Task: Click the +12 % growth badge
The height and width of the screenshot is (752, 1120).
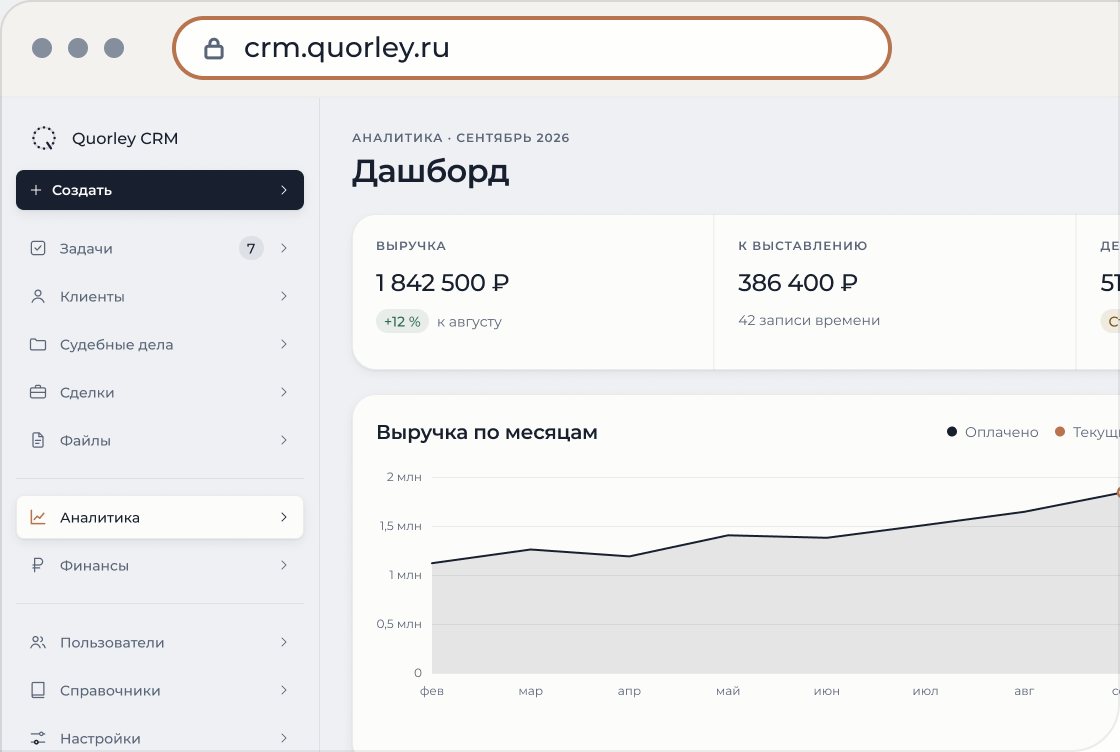Action: (402, 321)
